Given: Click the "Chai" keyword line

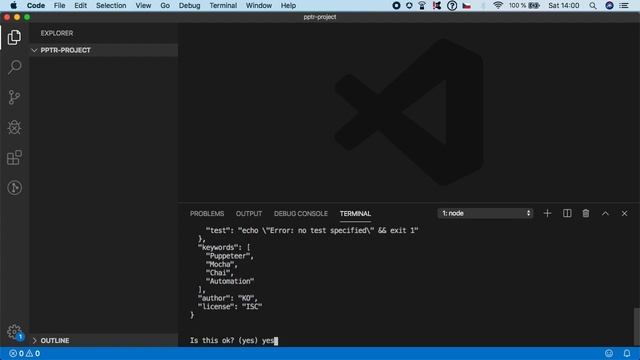Looking at the screenshot, I should [220, 273].
